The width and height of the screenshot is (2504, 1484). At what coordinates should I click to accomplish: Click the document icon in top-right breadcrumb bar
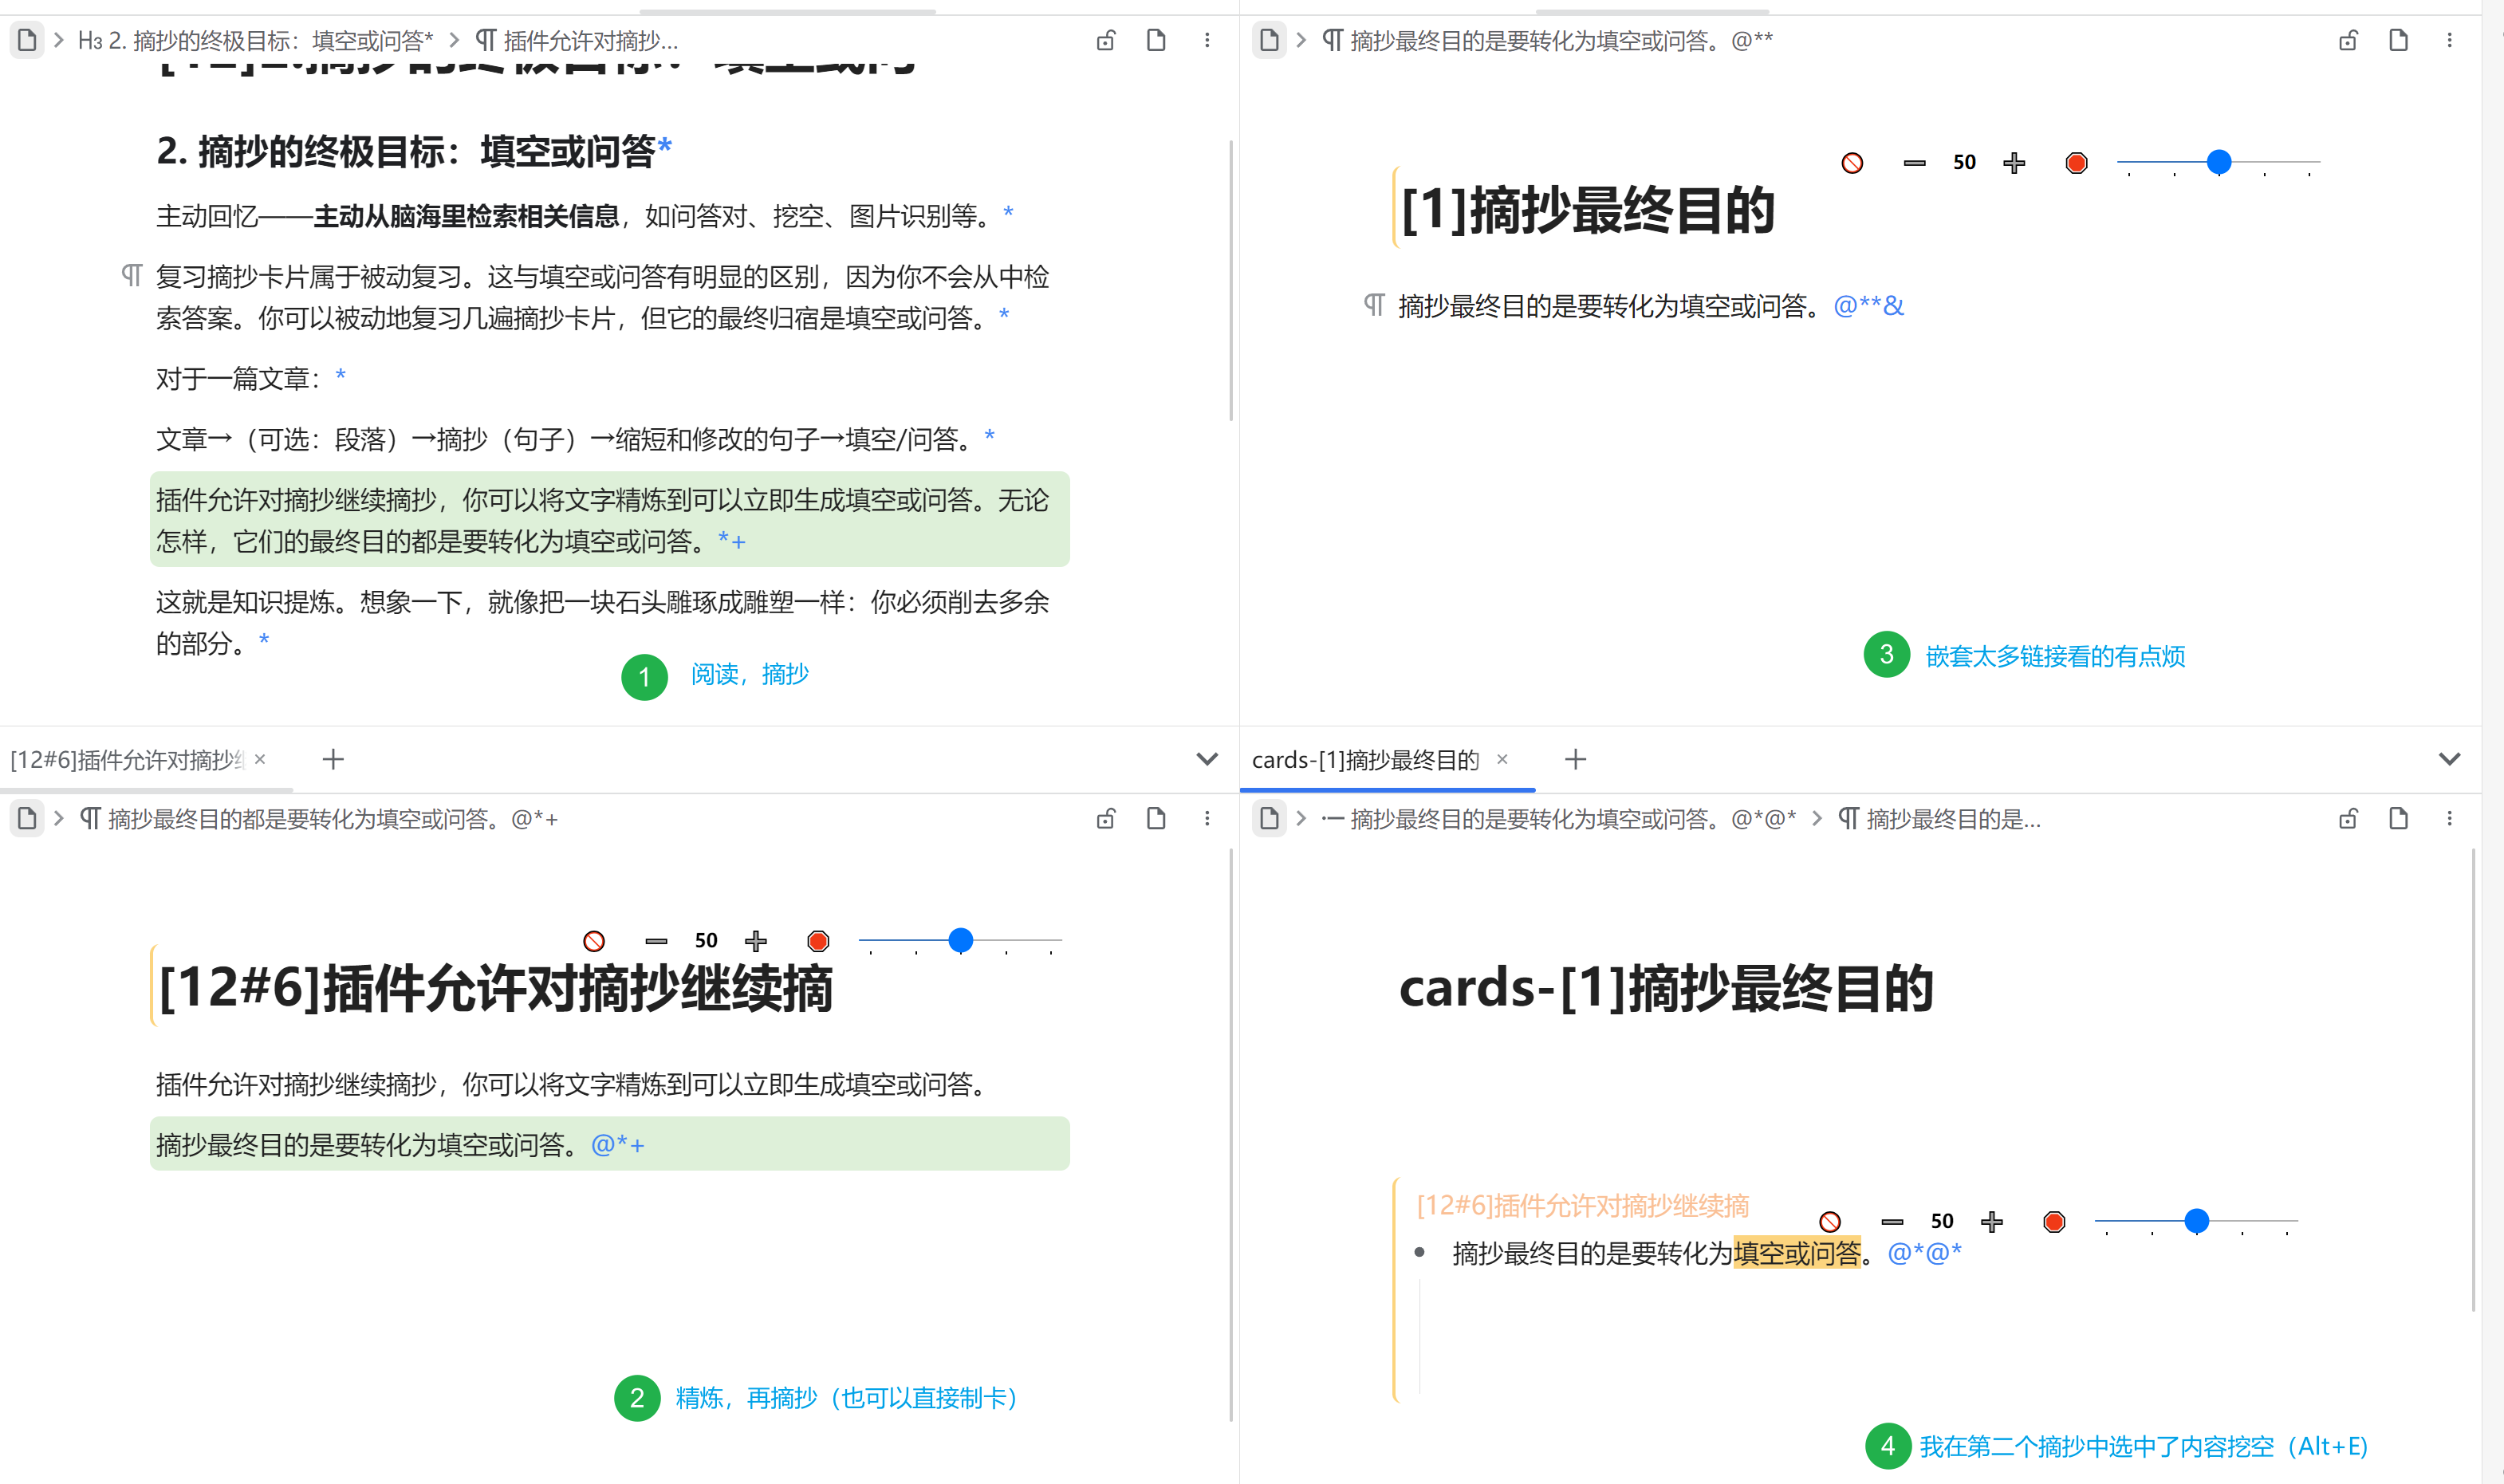(x=1269, y=41)
